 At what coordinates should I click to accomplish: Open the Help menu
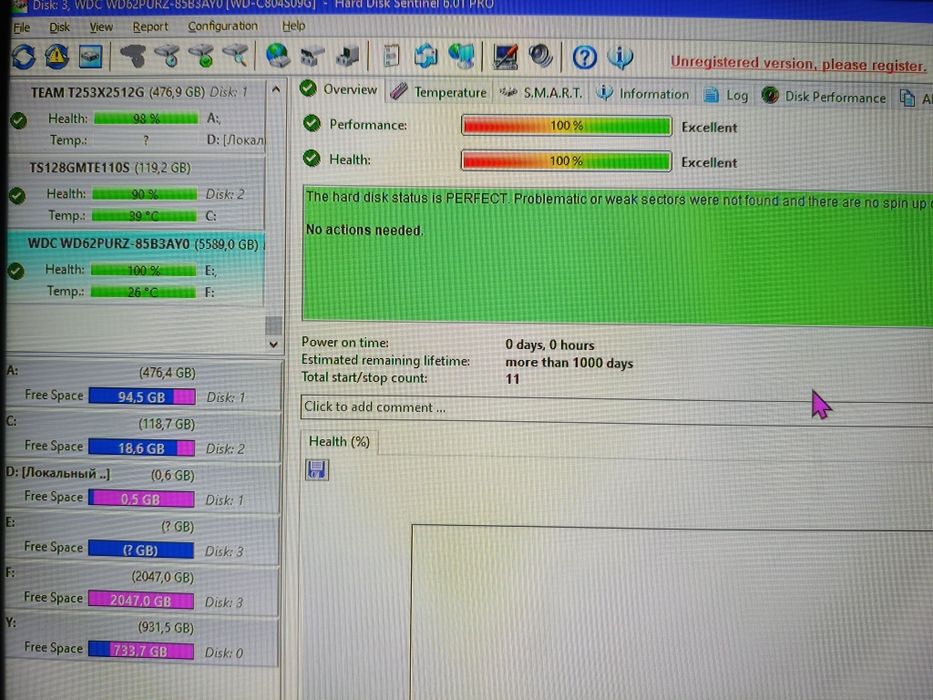pos(293,26)
